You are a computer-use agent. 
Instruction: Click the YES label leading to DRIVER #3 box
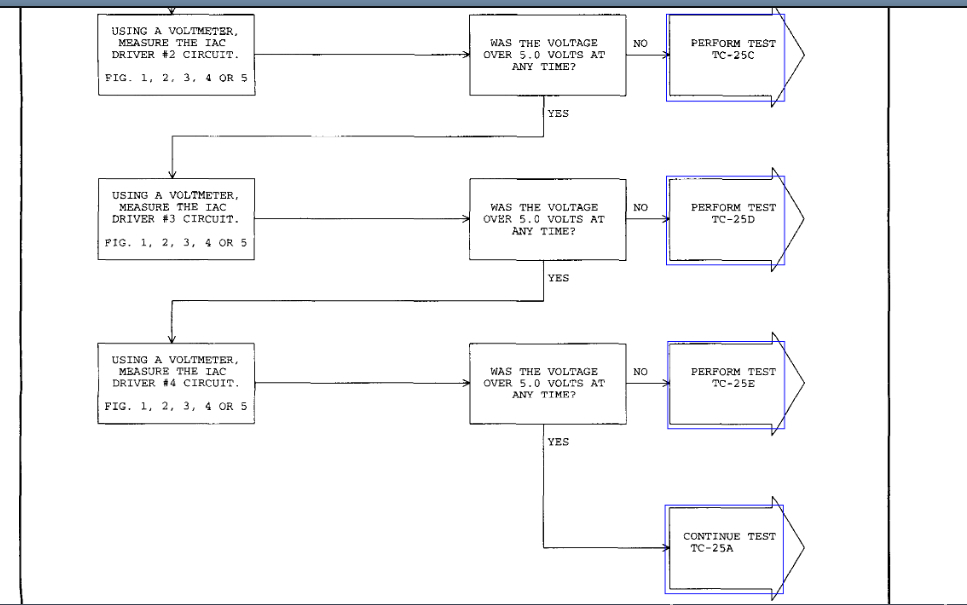click(558, 113)
